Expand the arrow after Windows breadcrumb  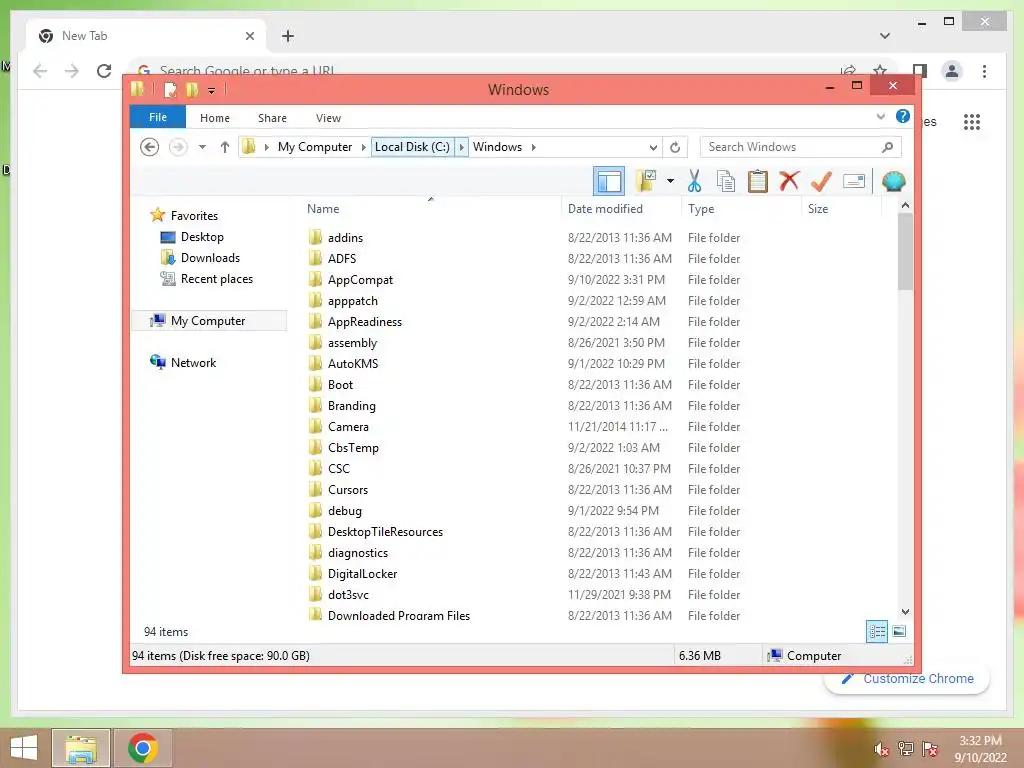534,147
